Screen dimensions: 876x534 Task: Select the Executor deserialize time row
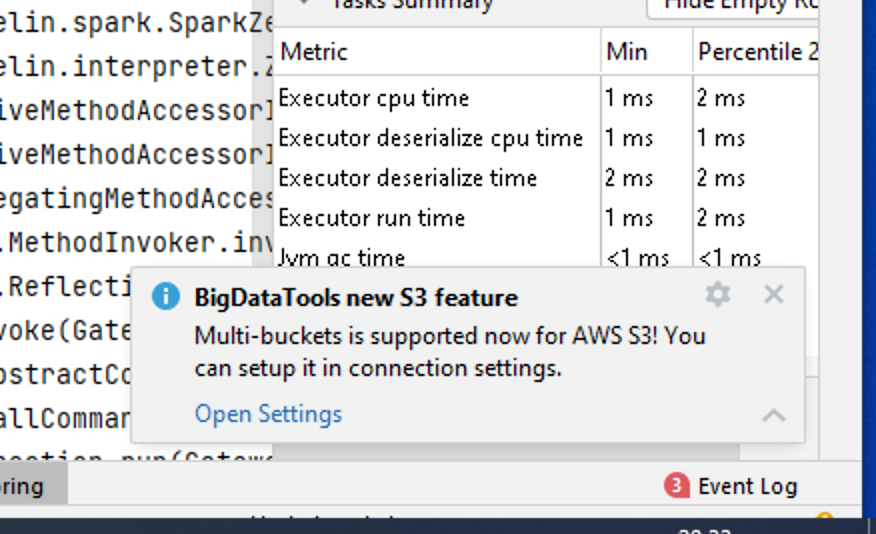tap(407, 178)
